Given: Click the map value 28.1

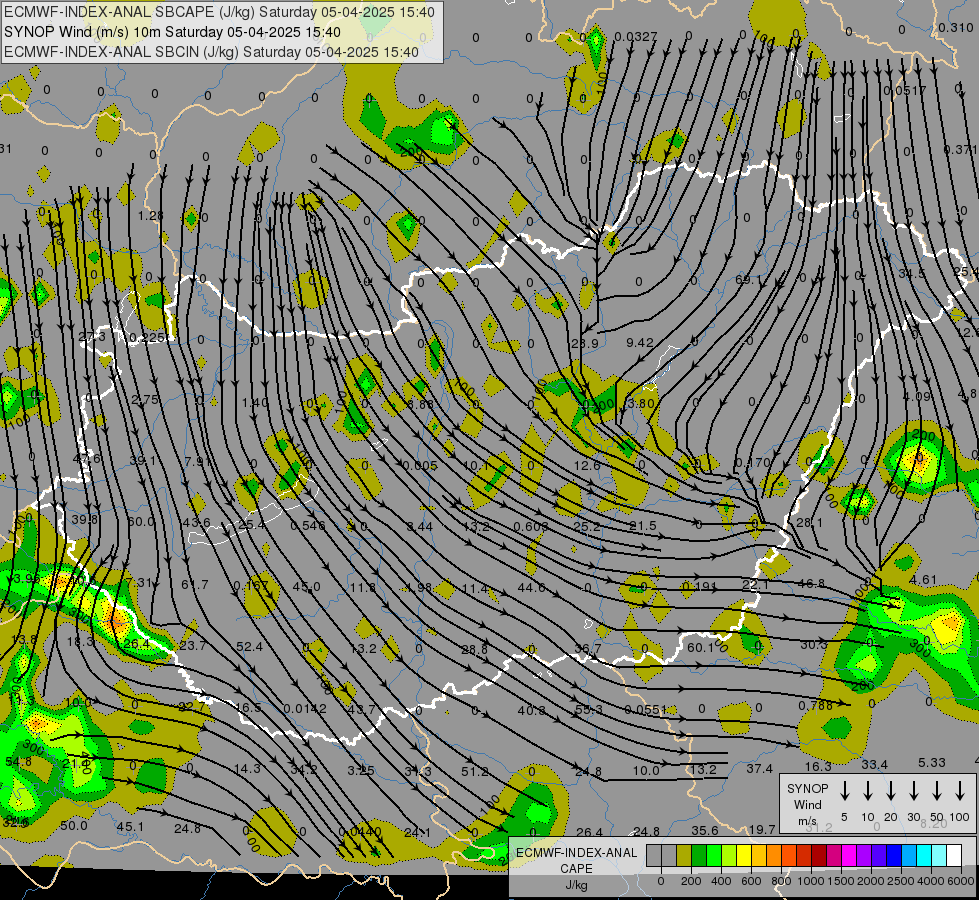Looking at the screenshot, I should (x=810, y=523).
